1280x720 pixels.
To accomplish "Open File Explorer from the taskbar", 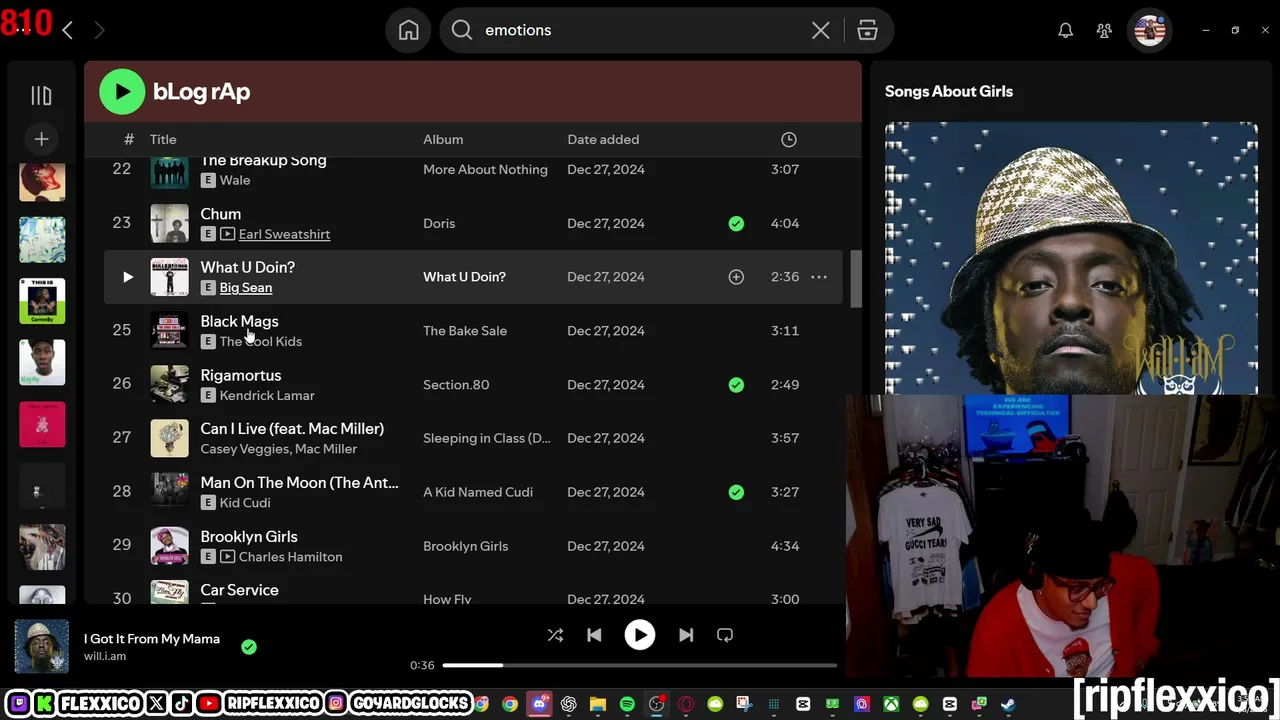I will 598,704.
